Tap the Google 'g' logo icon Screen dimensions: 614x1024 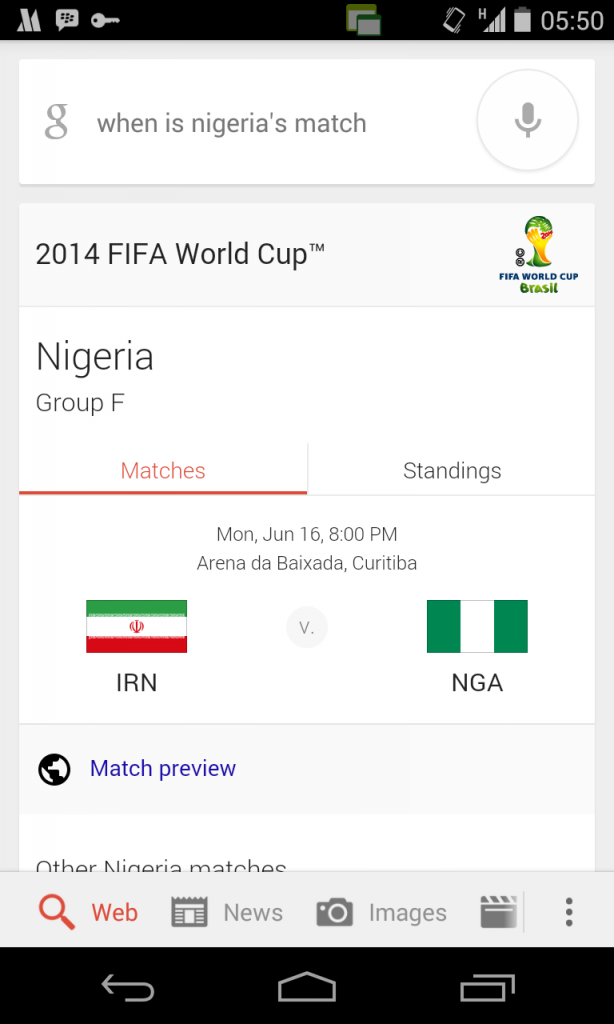[56, 123]
